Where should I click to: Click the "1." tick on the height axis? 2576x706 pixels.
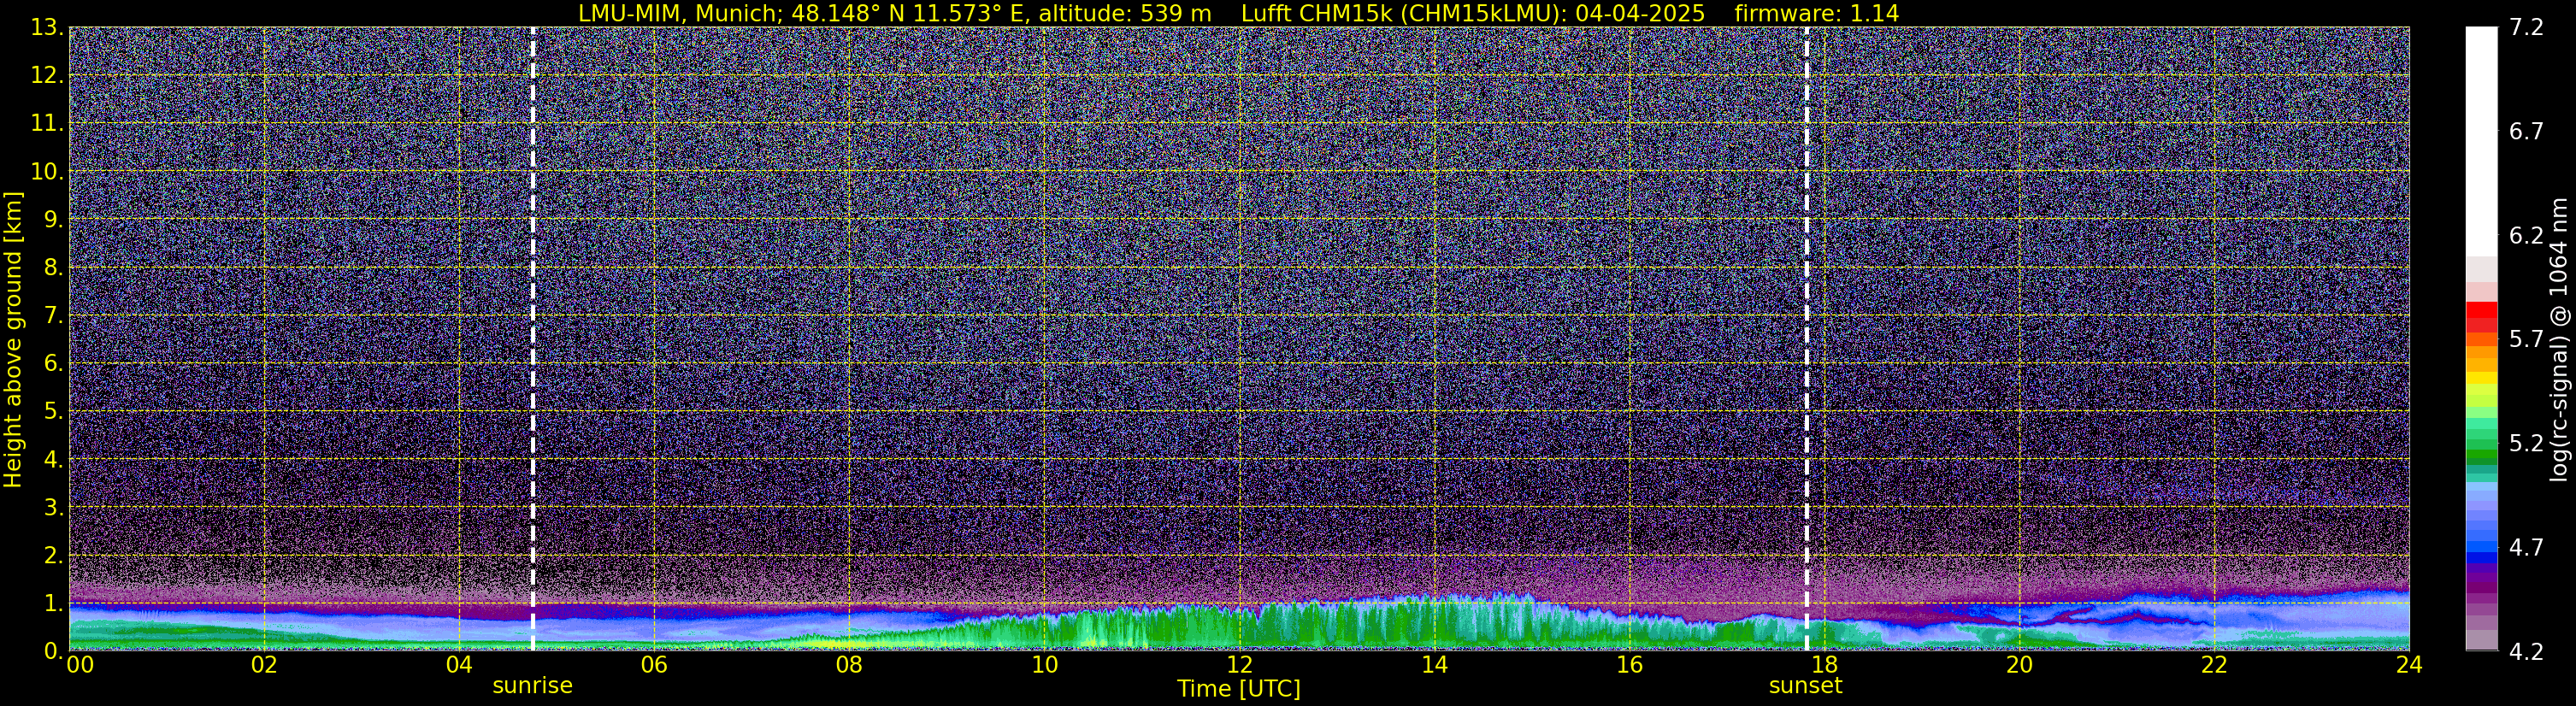point(53,603)
